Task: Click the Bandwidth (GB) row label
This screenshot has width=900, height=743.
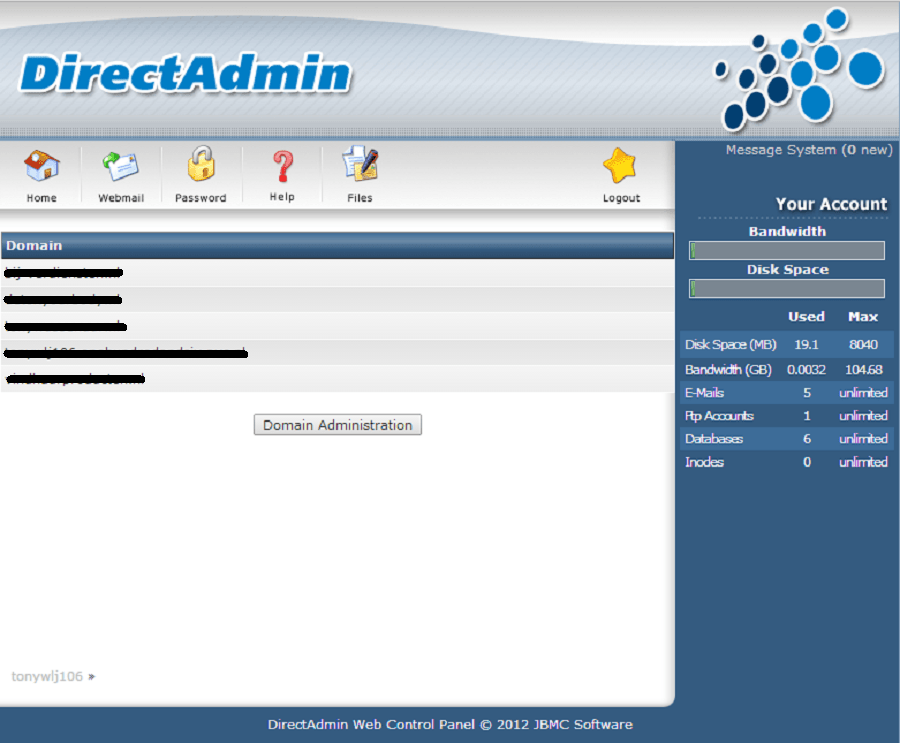Action: coord(728,369)
